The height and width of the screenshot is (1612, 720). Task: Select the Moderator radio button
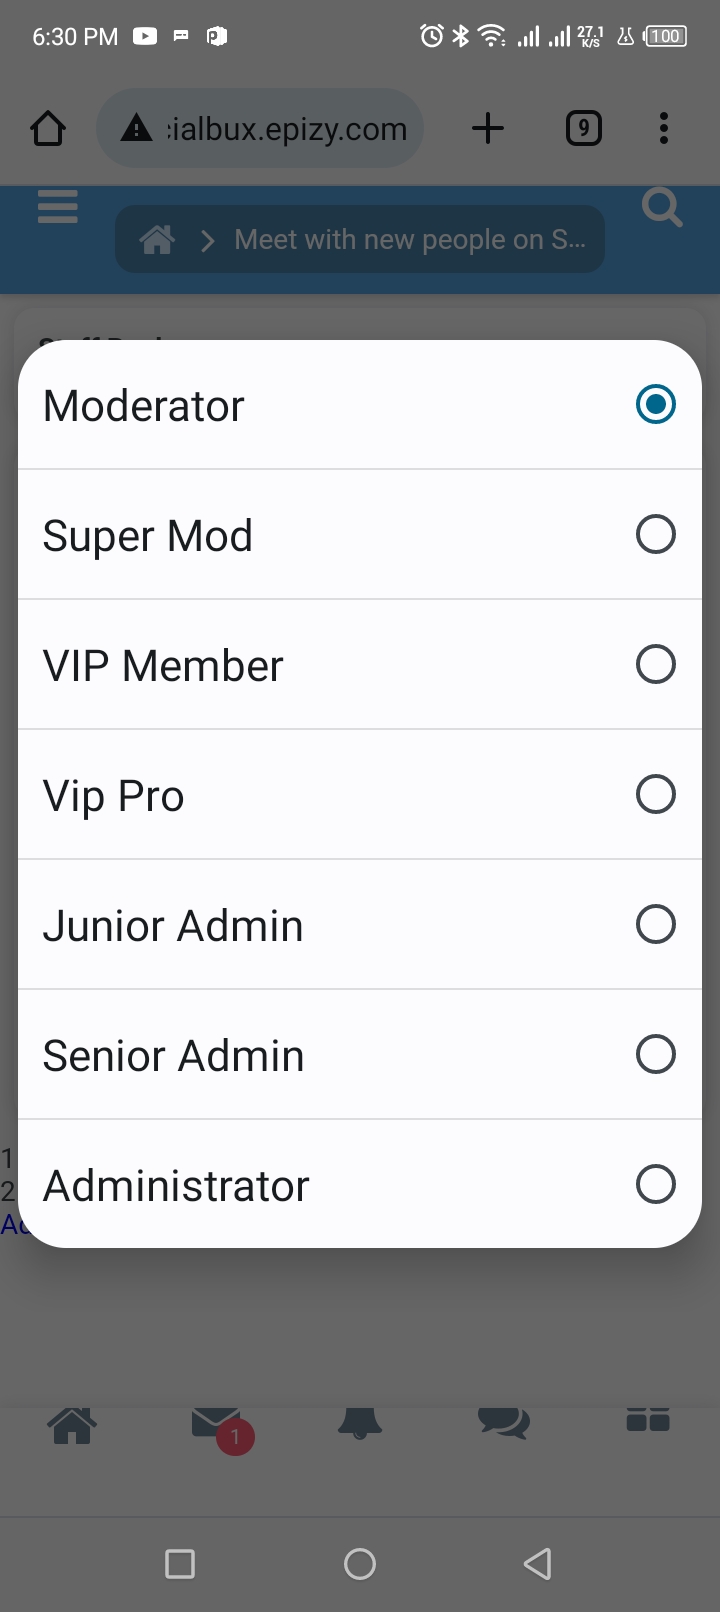coord(655,405)
